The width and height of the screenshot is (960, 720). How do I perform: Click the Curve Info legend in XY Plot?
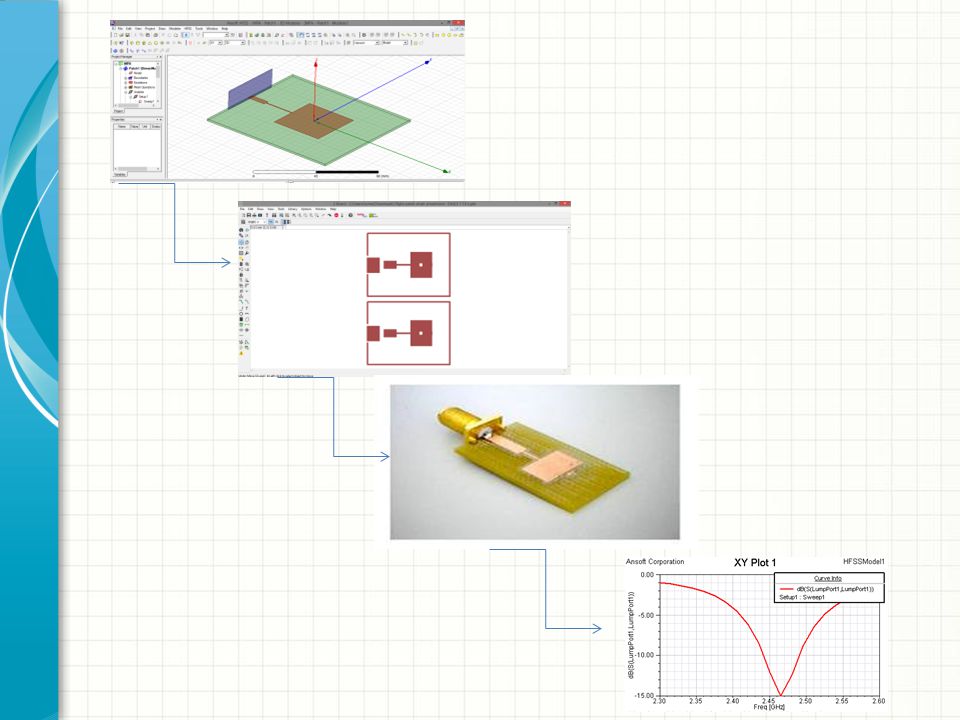[x=829, y=588]
